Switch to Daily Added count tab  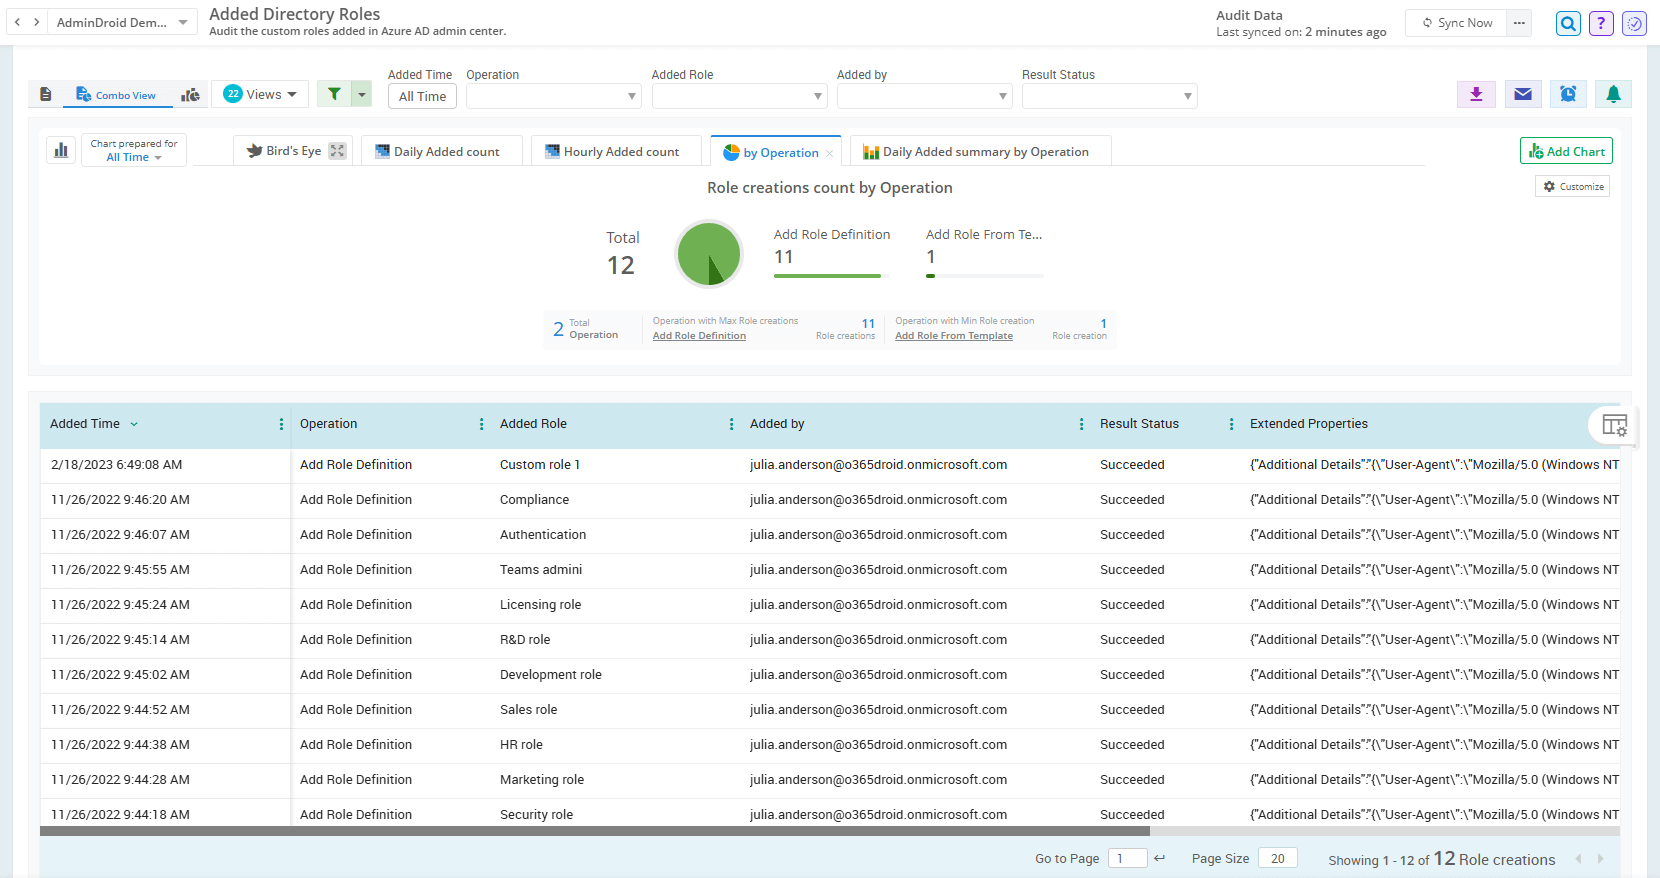(x=441, y=151)
